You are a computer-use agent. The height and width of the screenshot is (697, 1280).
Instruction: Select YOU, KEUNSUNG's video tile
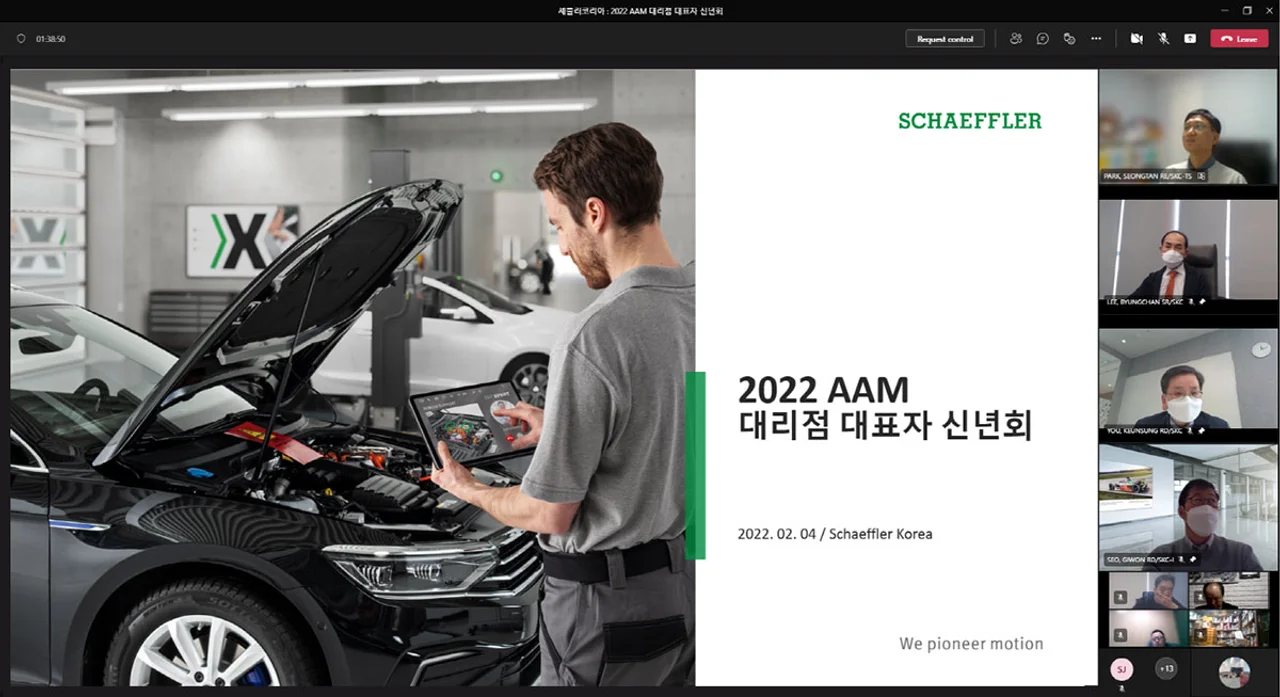1188,380
